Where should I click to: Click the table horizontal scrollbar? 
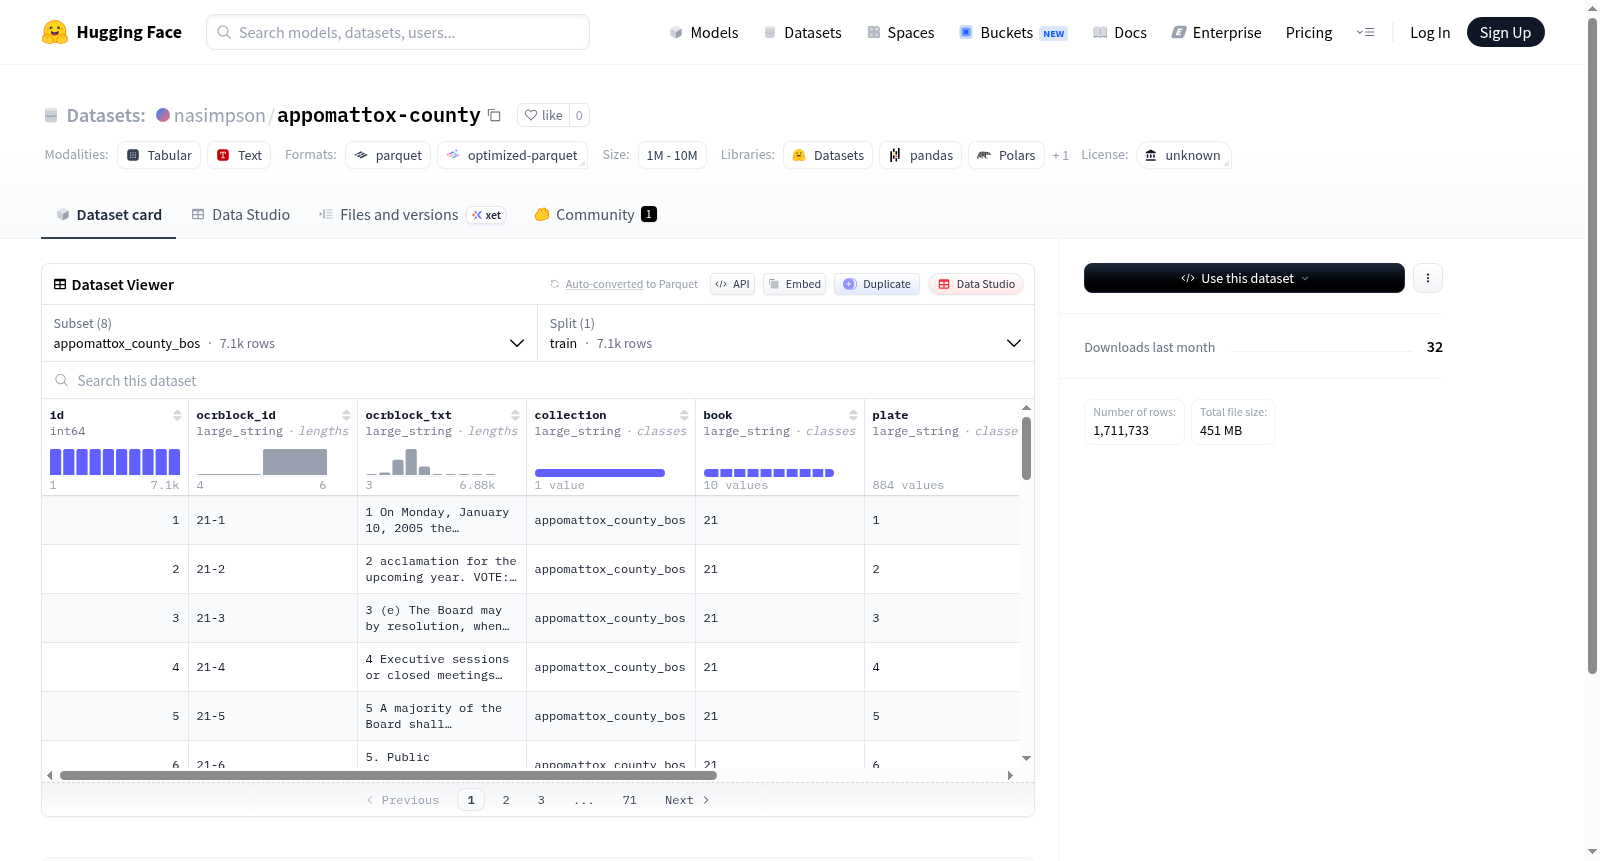coord(388,775)
